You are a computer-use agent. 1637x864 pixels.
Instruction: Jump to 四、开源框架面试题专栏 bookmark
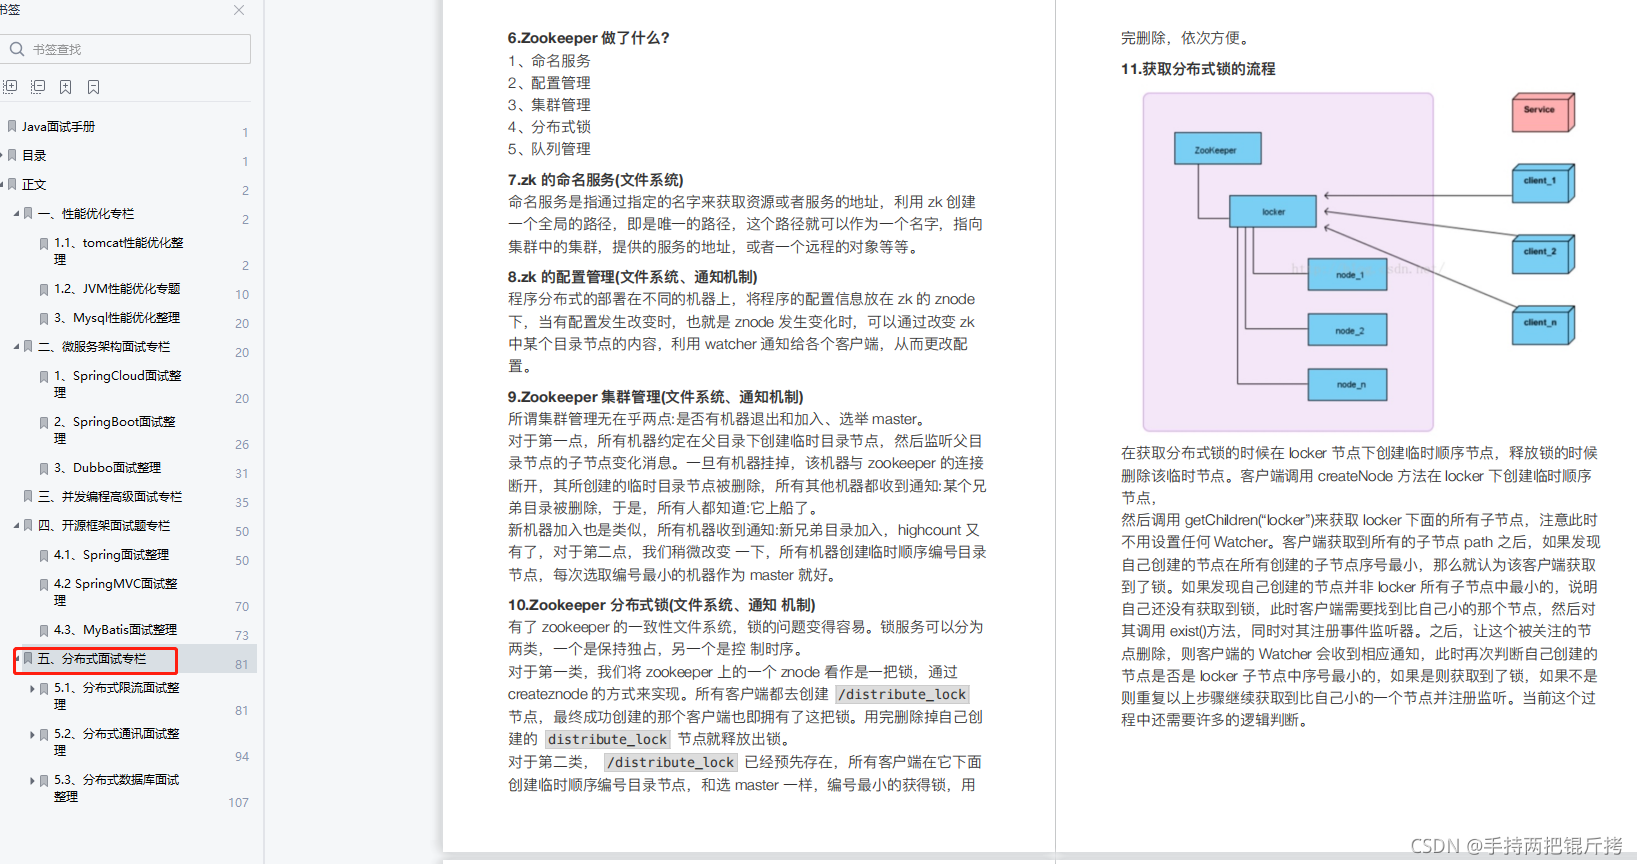[104, 525]
